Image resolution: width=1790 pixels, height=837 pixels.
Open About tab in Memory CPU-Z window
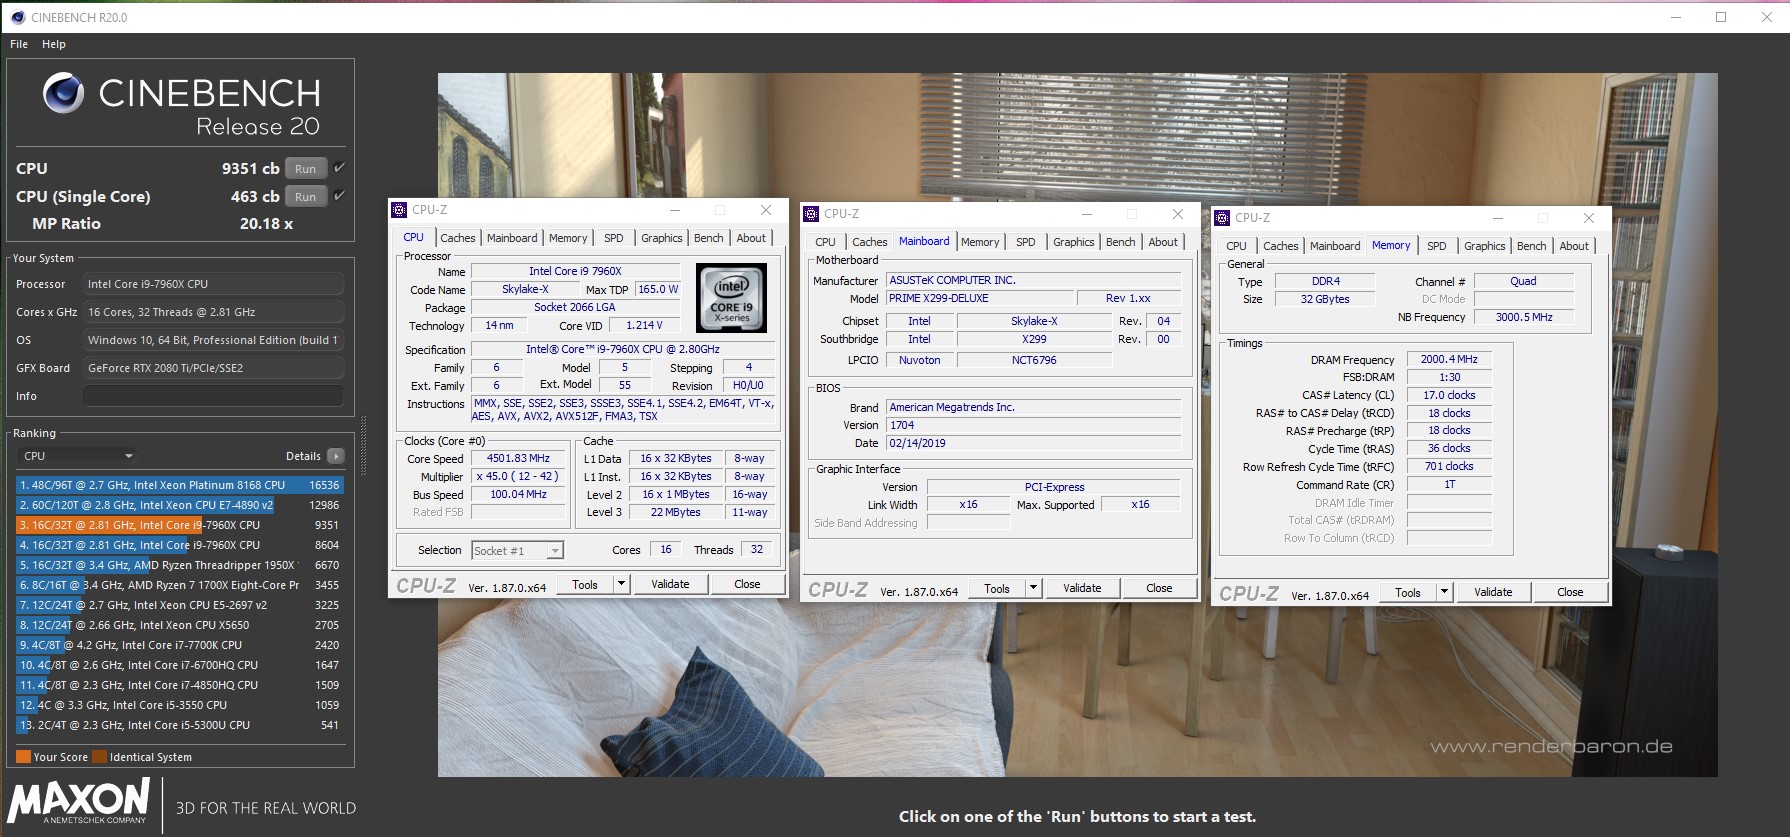click(x=1574, y=246)
